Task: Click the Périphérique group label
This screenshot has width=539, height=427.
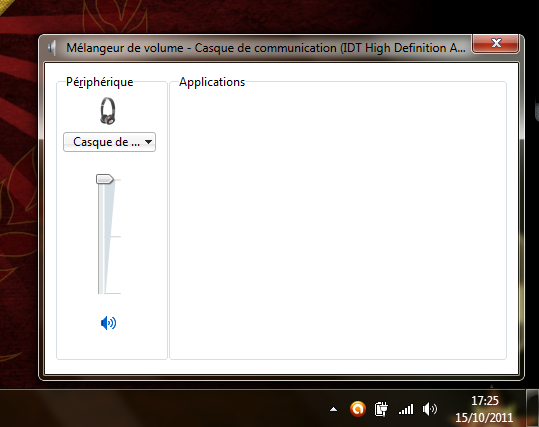Action: tap(100, 82)
